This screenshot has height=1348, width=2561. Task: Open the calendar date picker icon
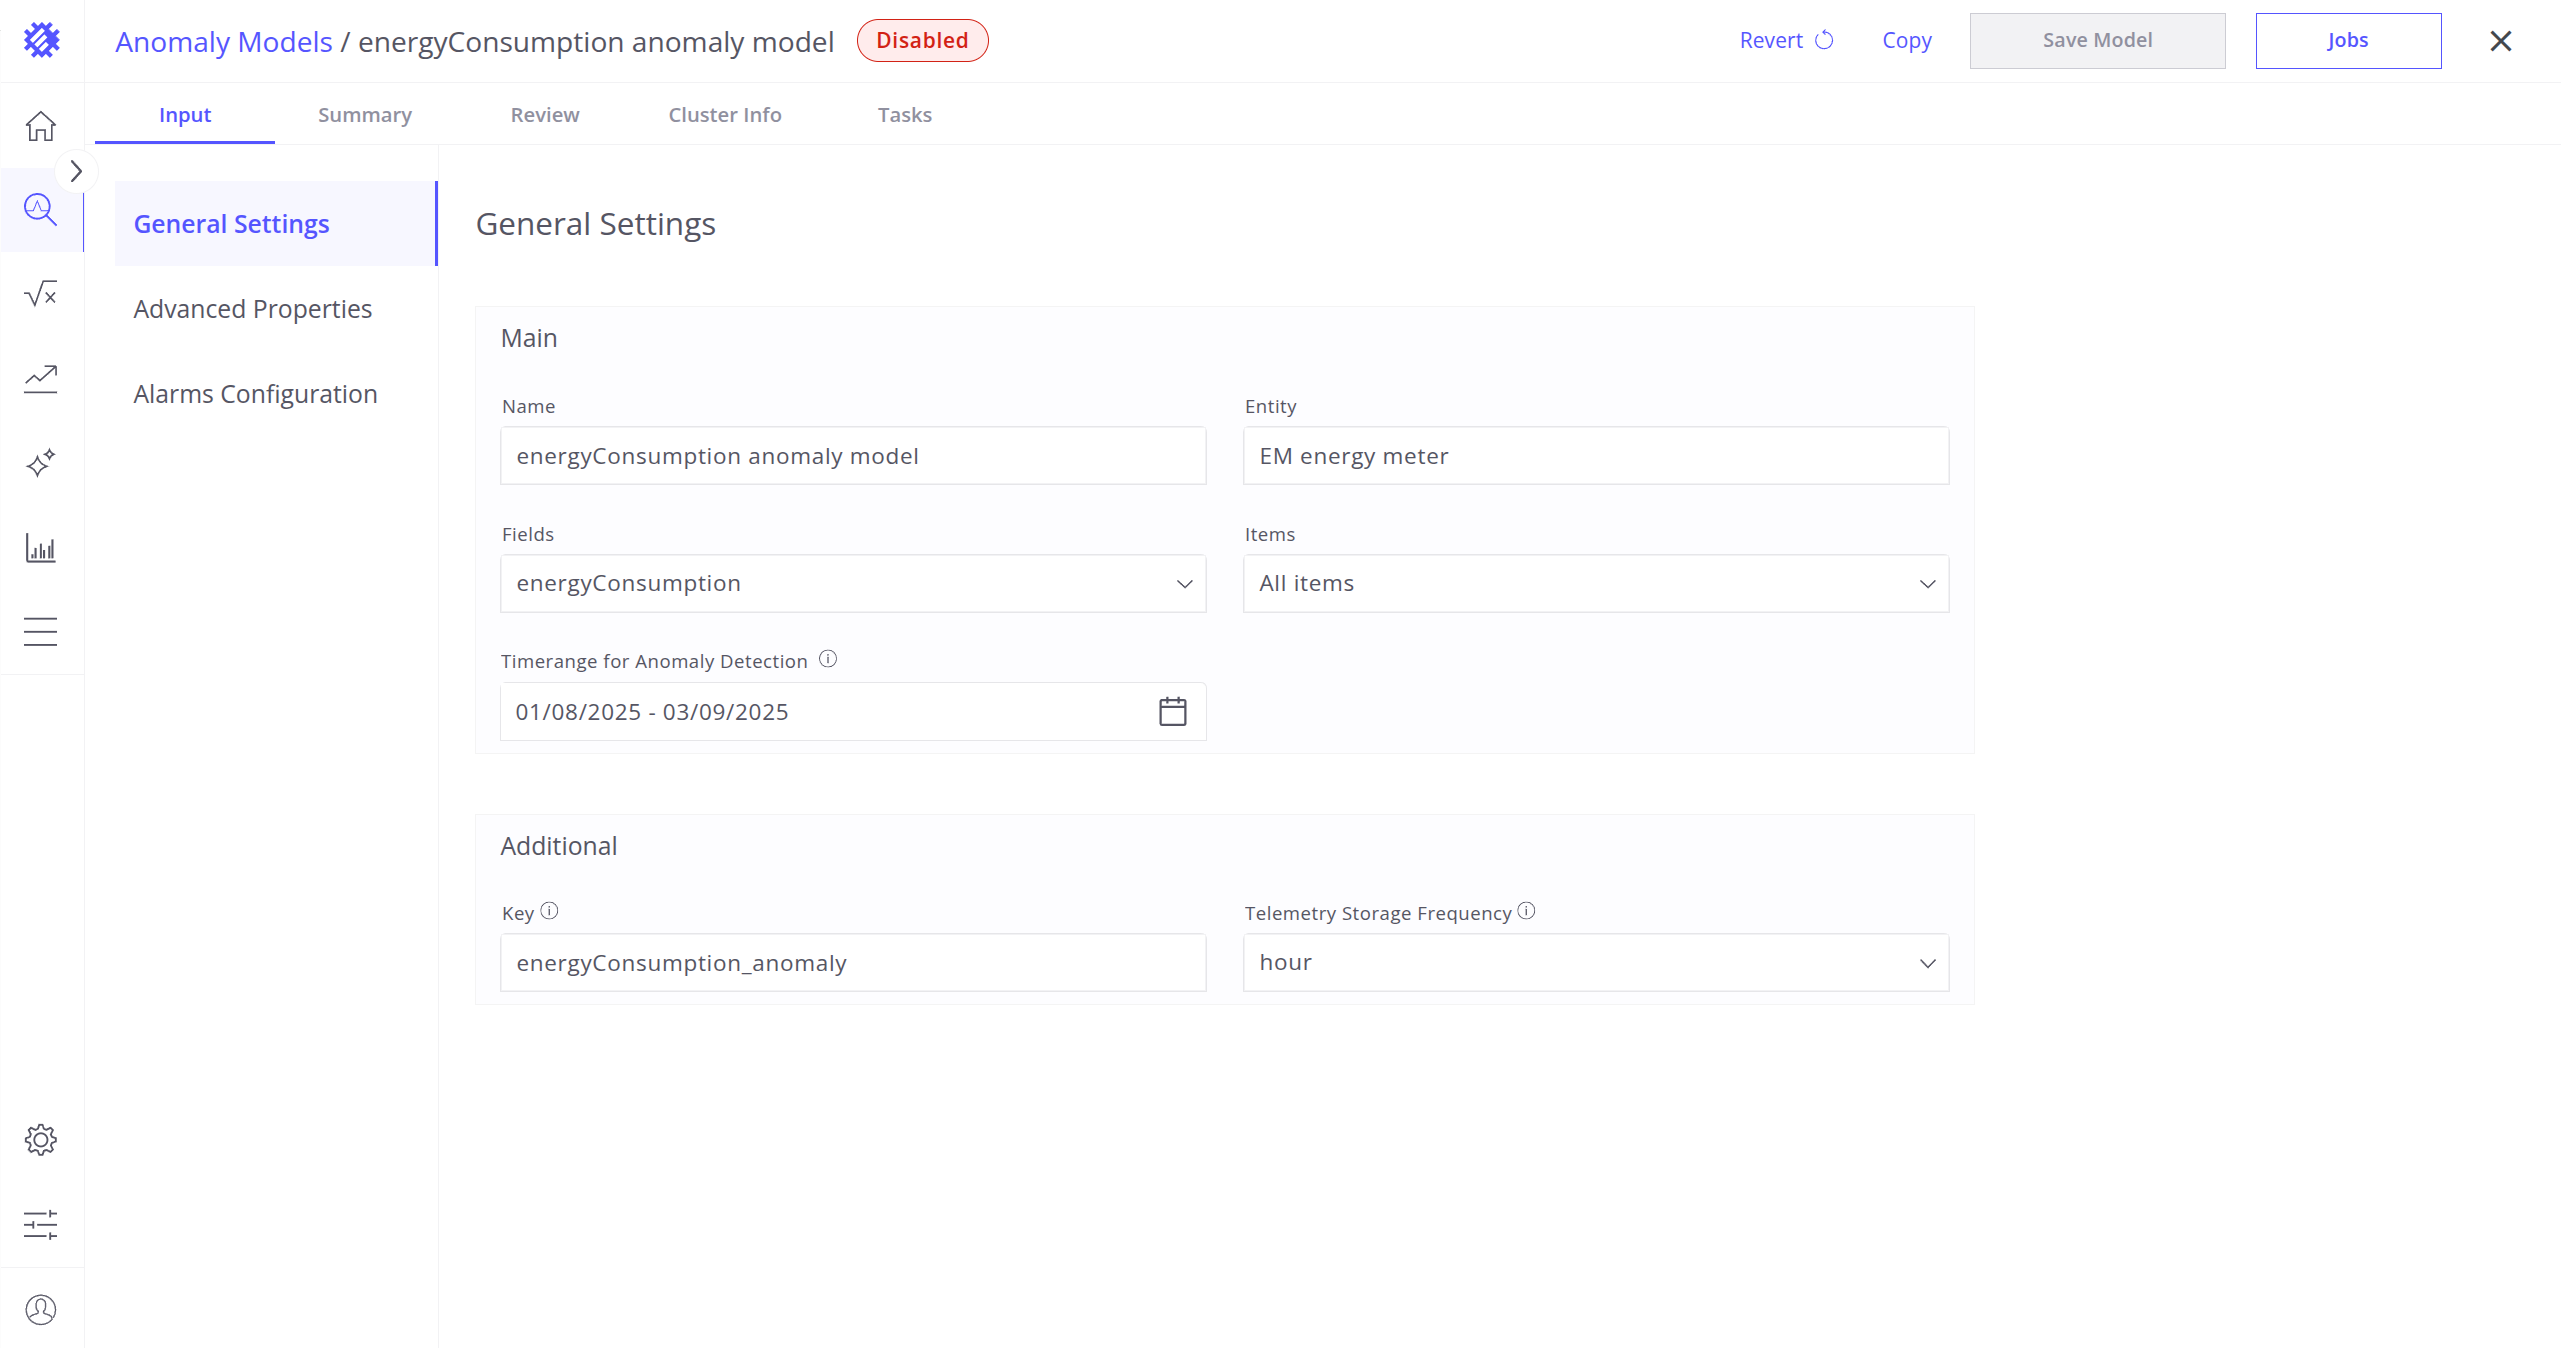coord(1172,712)
